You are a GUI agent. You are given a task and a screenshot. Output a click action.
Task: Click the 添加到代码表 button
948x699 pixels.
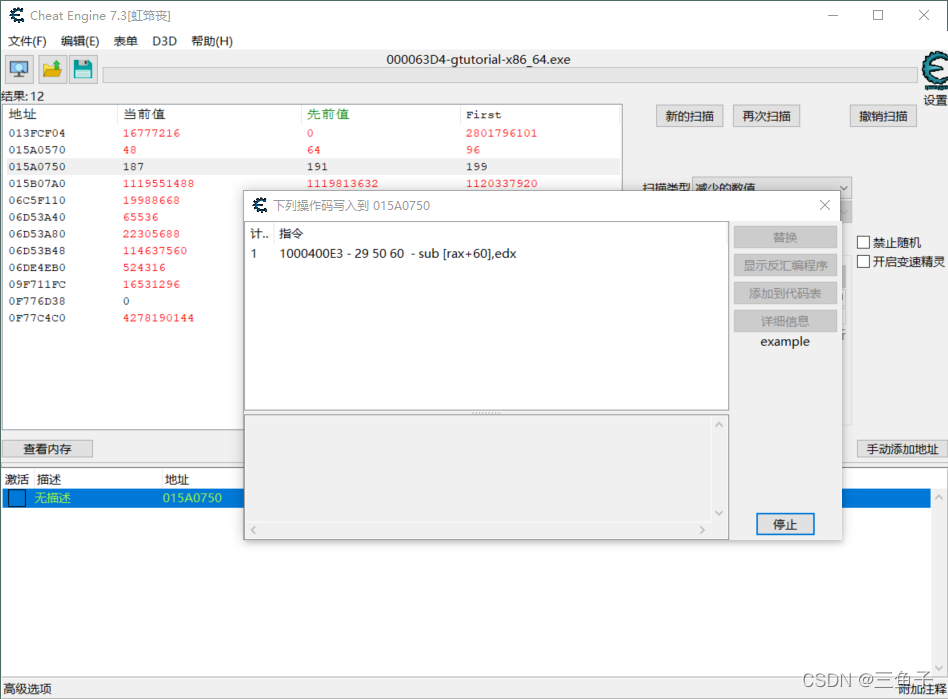pyautogui.click(x=785, y=293)
